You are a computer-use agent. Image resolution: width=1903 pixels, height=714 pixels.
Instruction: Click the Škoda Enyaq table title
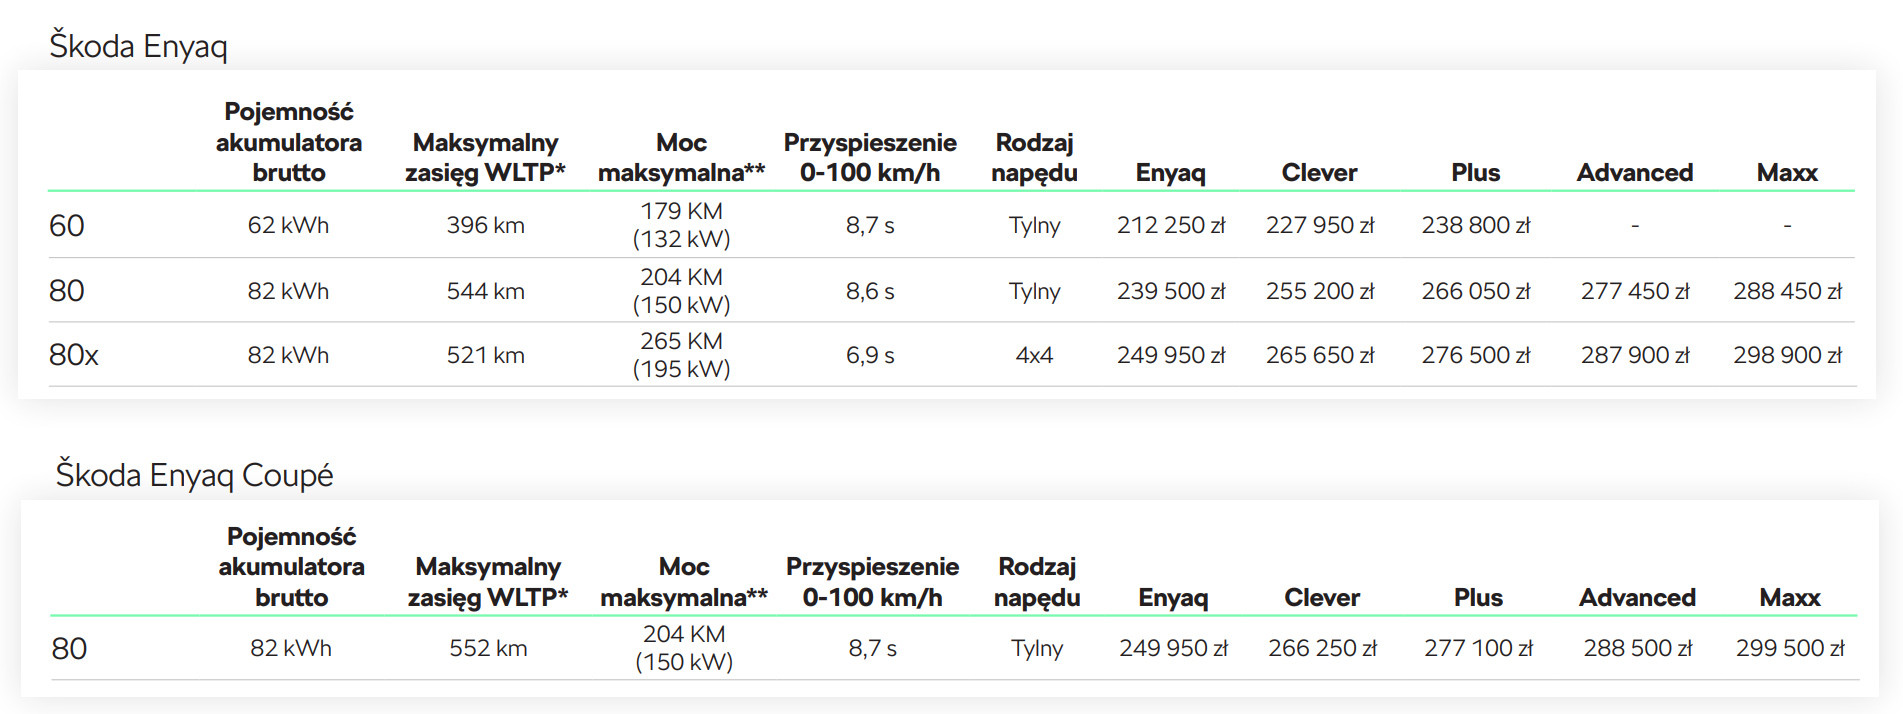click(138, 46)
